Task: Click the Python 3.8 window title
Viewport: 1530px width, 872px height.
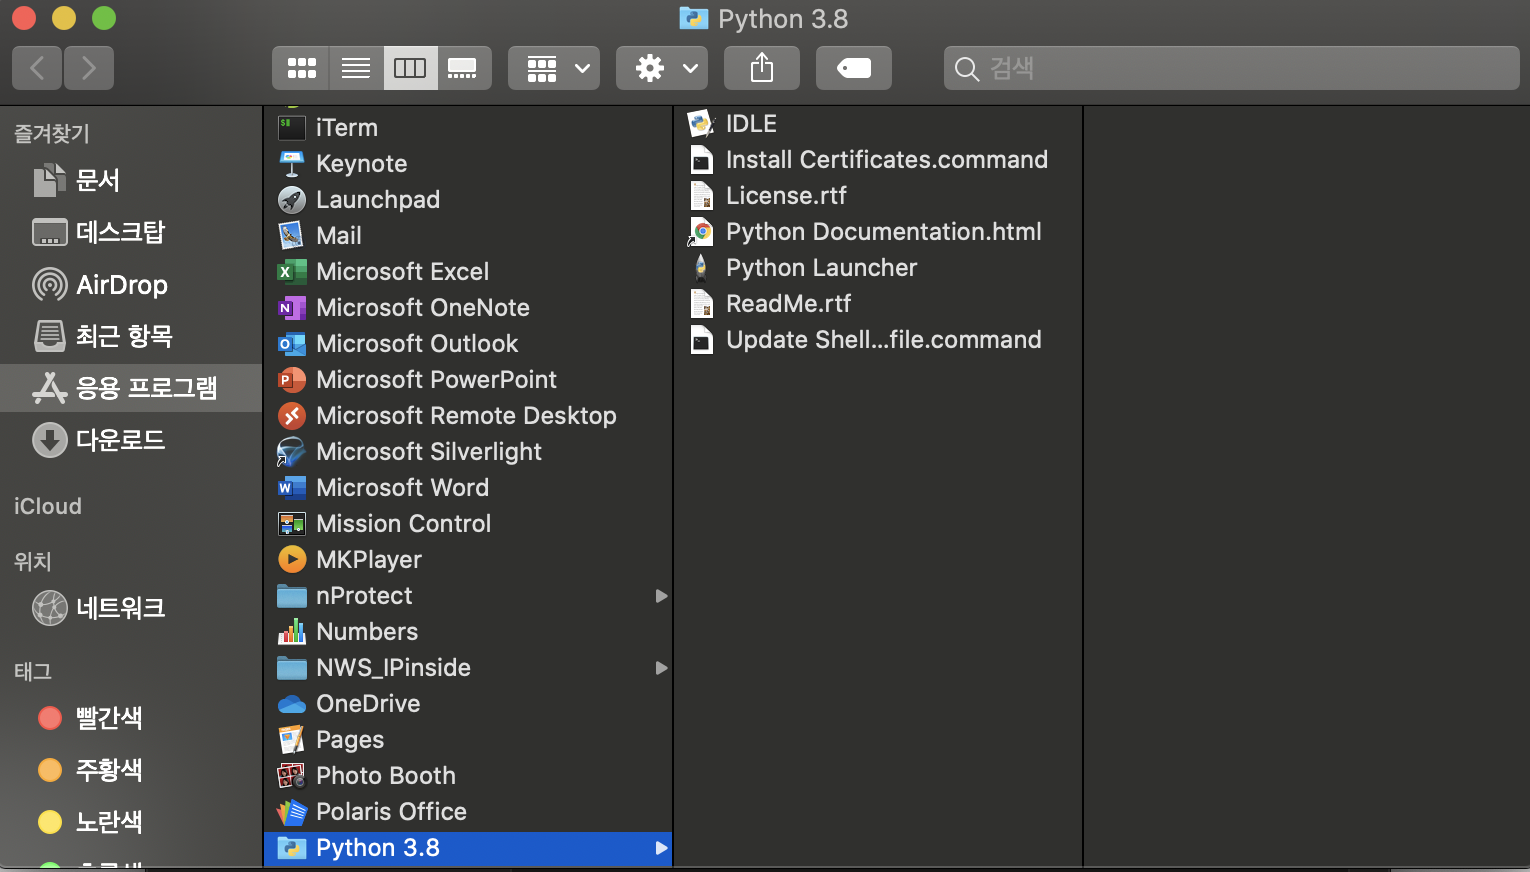Action: pos(783,19)
